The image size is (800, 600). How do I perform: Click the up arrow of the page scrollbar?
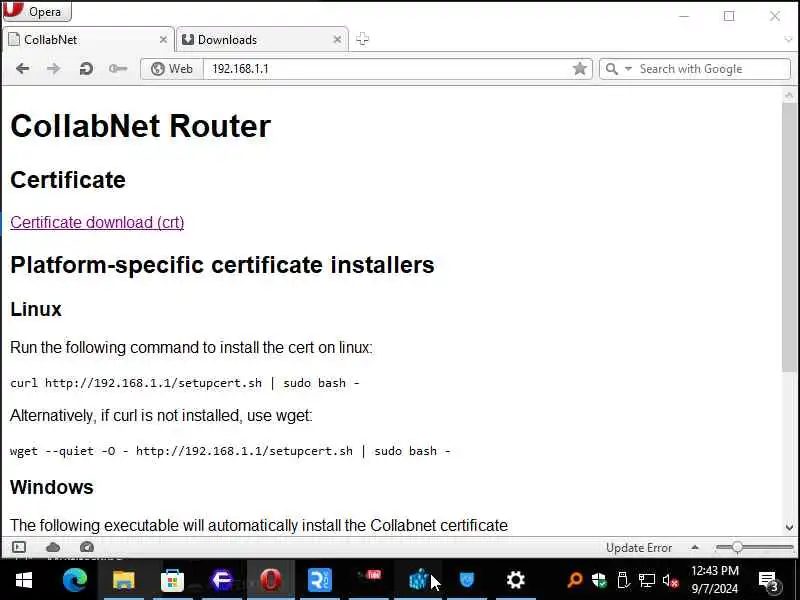789,95
